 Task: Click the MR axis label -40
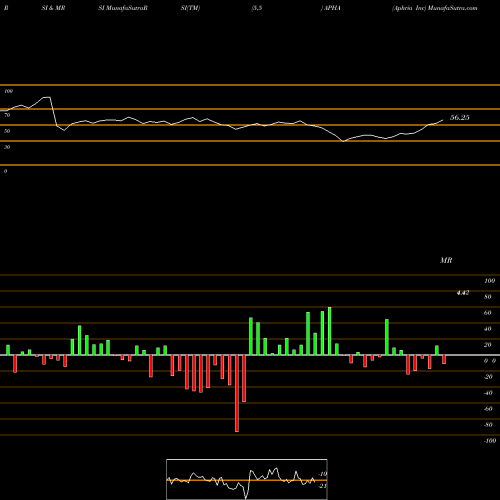pos(488,393)
